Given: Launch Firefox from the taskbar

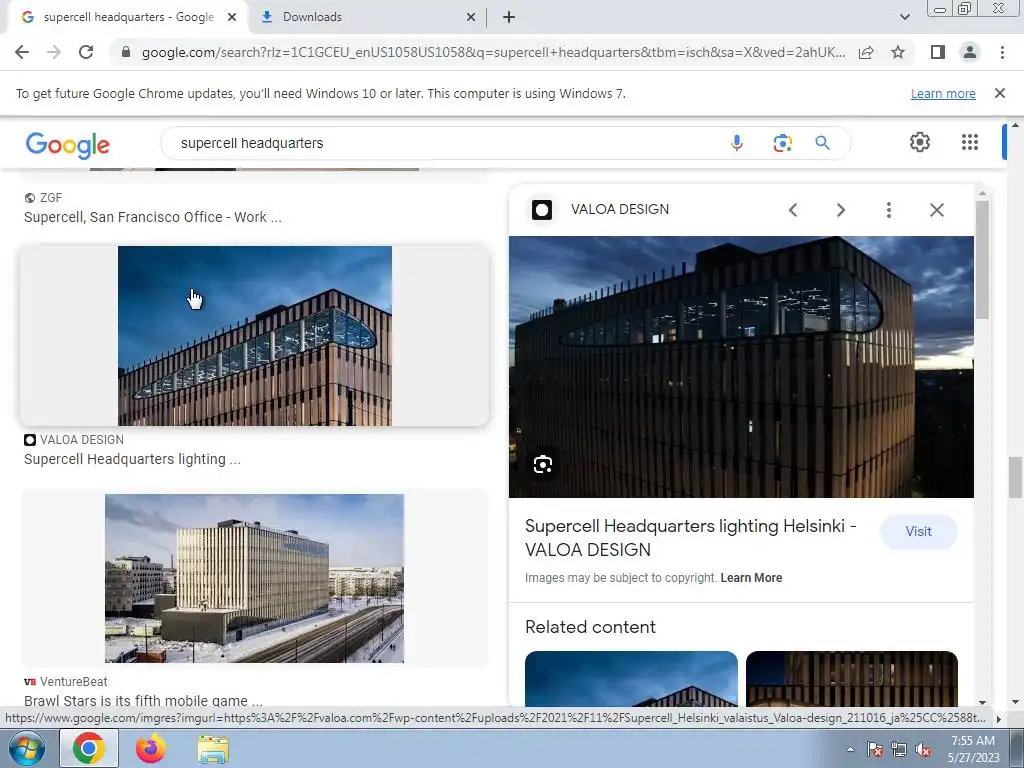Looking at the screenshot, I should point(151,748).
